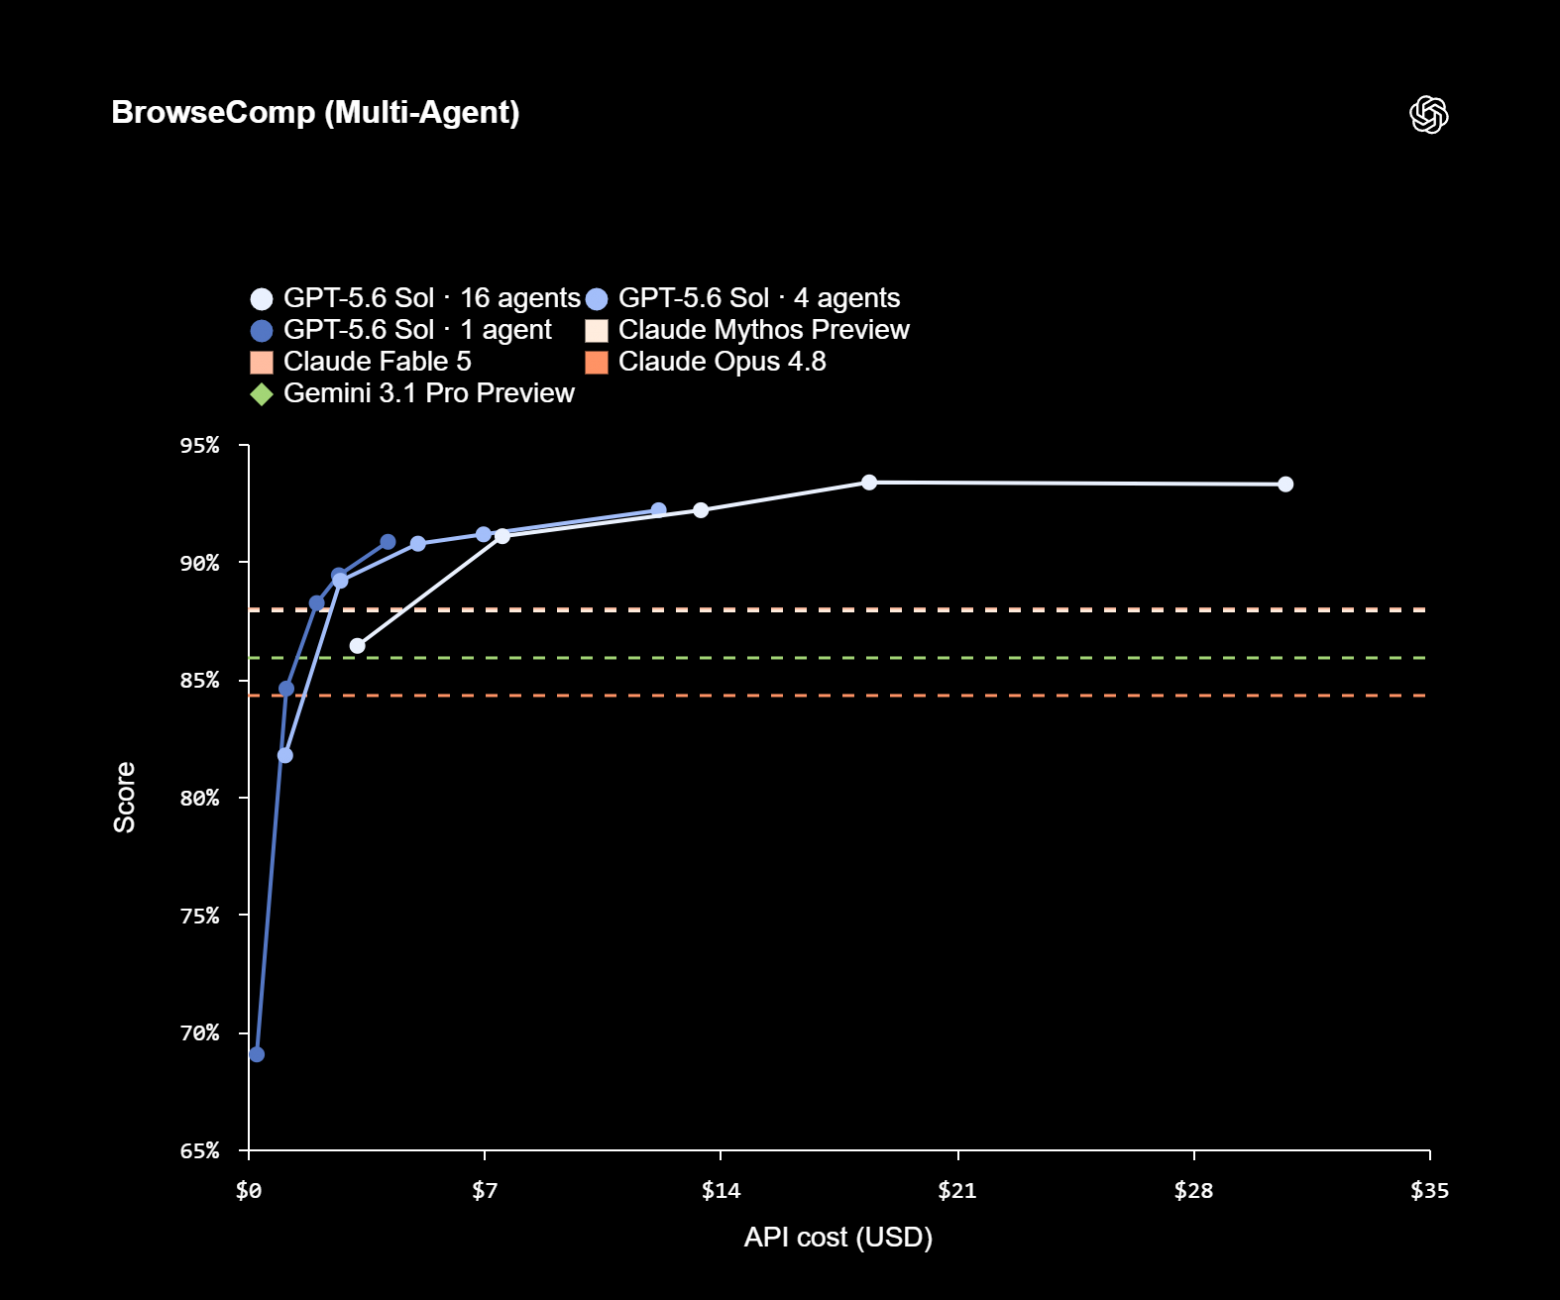The image size is (1560, 1300).
Task: Click the light blue data point near 82%
Action: point(285,755)
